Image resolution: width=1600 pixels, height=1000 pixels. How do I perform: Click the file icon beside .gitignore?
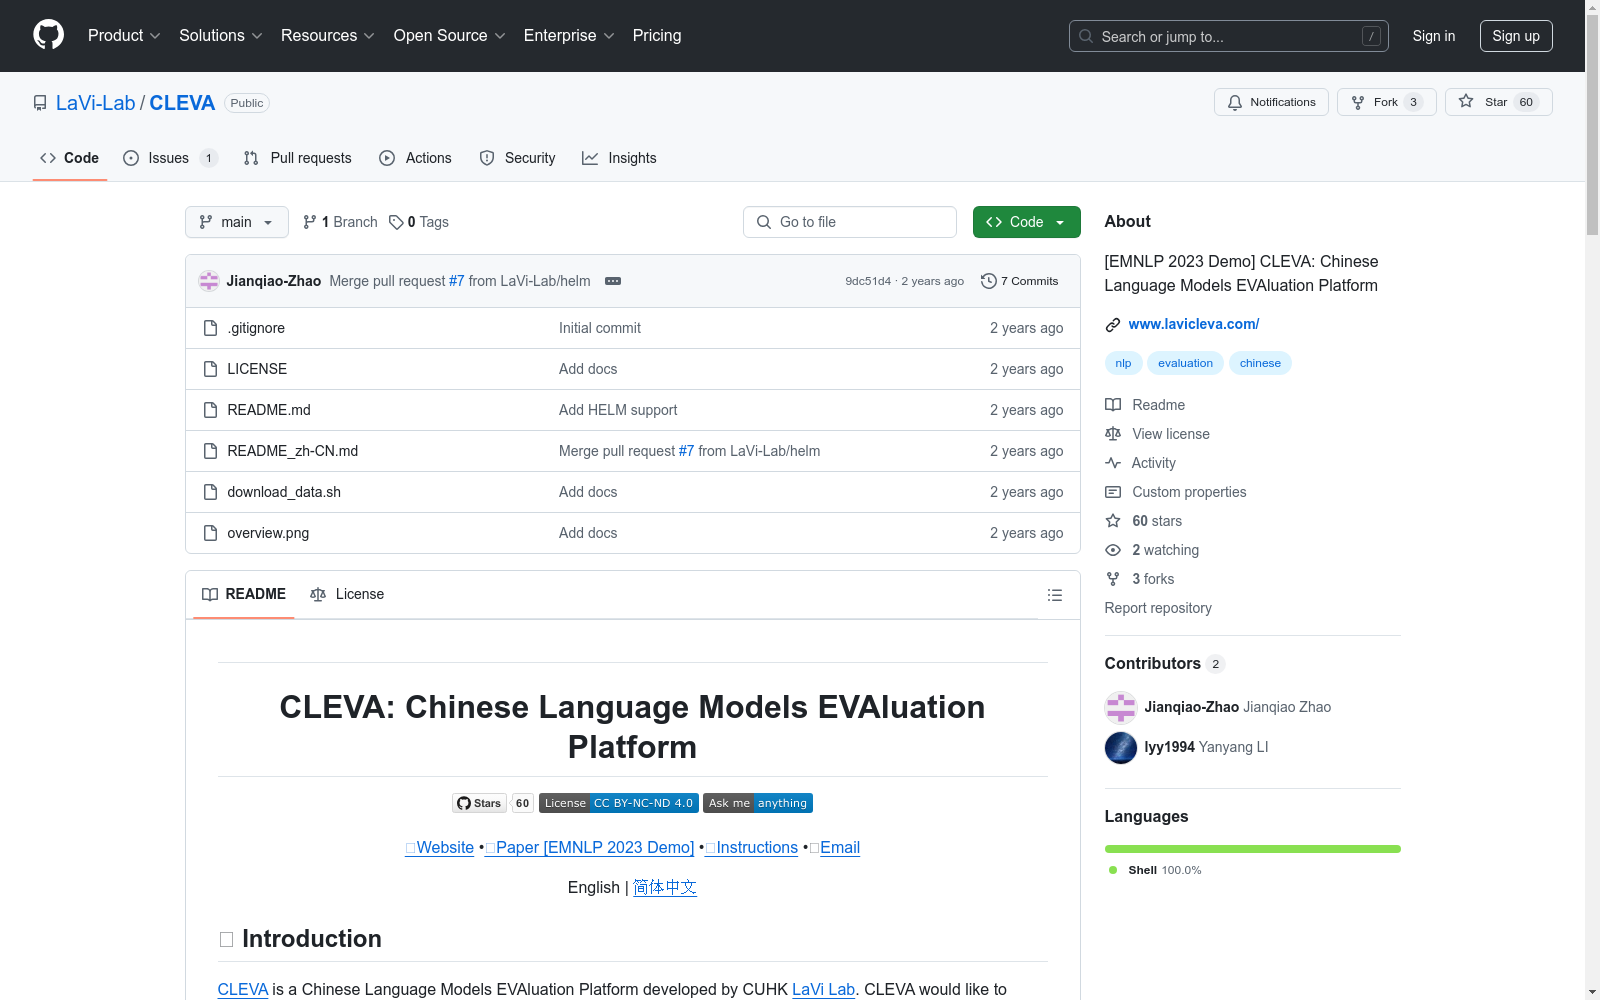(x=210, y=328)
